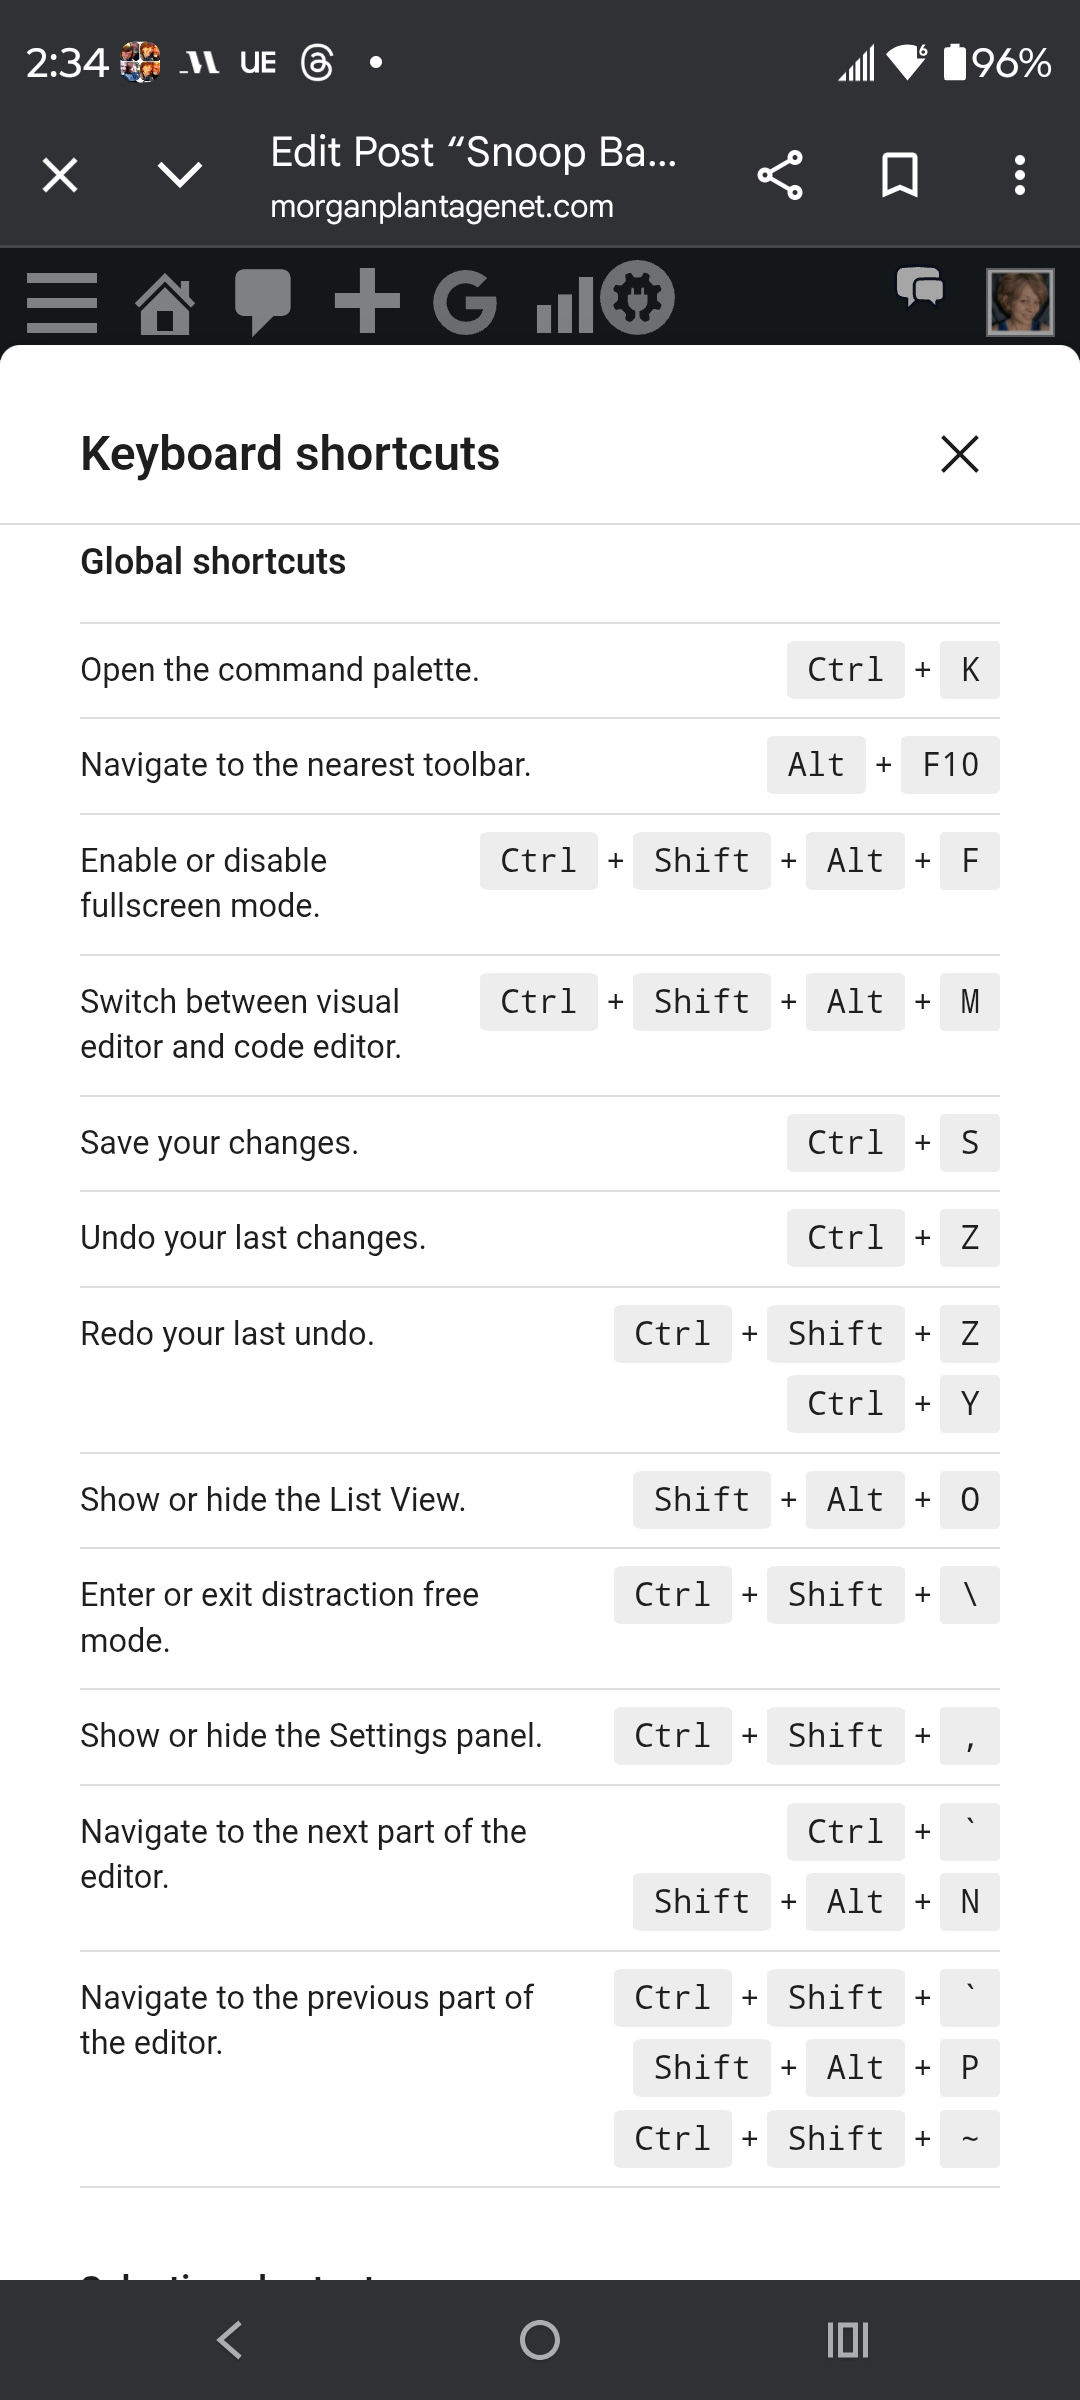This screenshot has width=1080, height=2400.
Task: Bookmark this page
Action: click(x=899, y=176)
